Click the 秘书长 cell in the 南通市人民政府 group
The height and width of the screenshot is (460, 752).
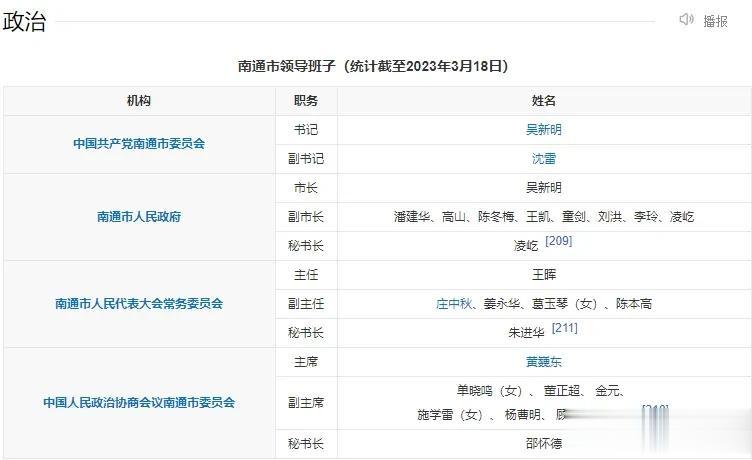306,246
